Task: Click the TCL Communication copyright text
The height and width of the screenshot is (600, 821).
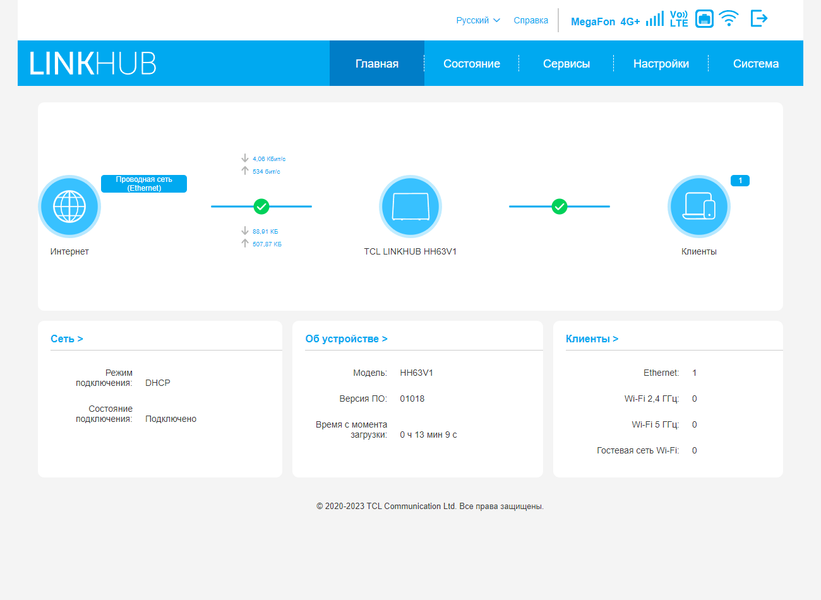Action: click(x=430, y=506)
